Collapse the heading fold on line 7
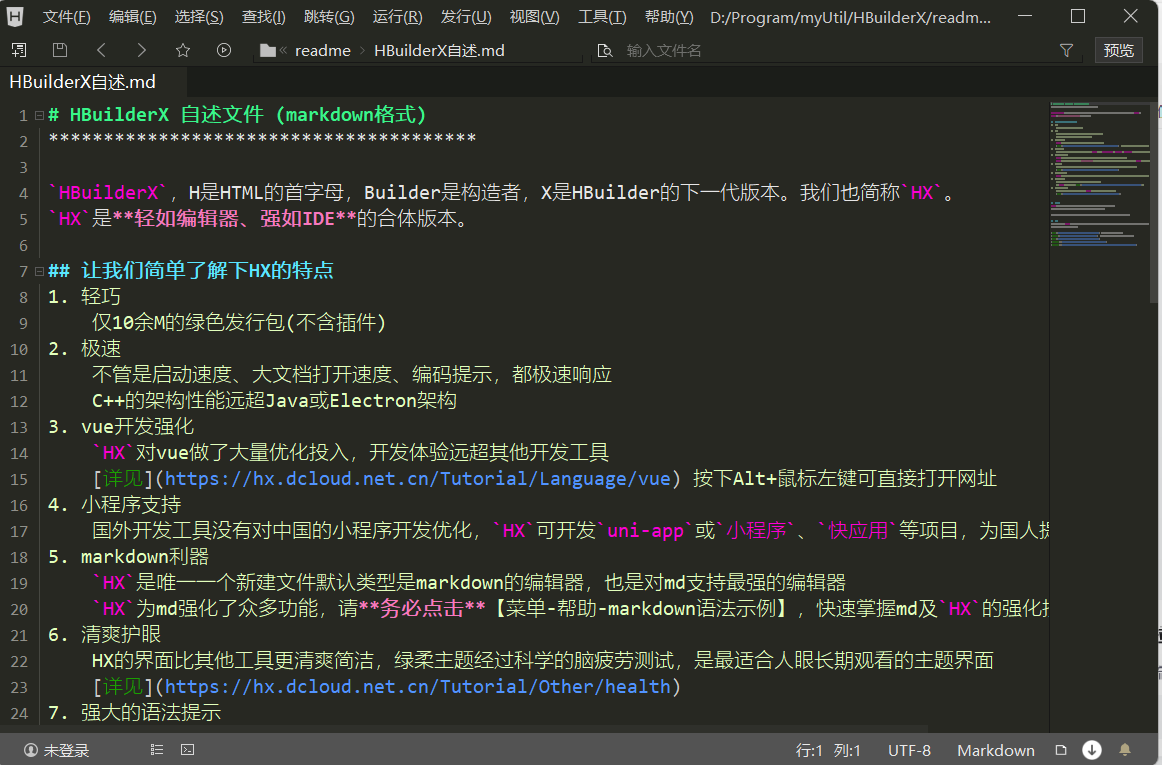This screenshot has width=1162, height=765. (39, 271)
